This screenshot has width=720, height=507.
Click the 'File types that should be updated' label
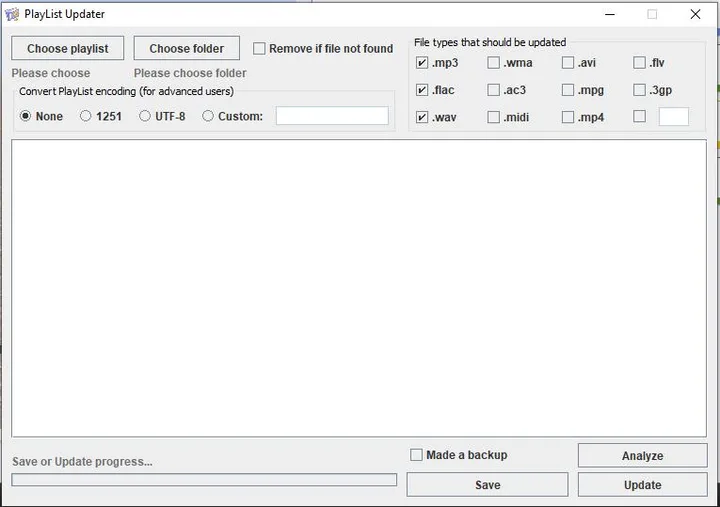[490, 42]
